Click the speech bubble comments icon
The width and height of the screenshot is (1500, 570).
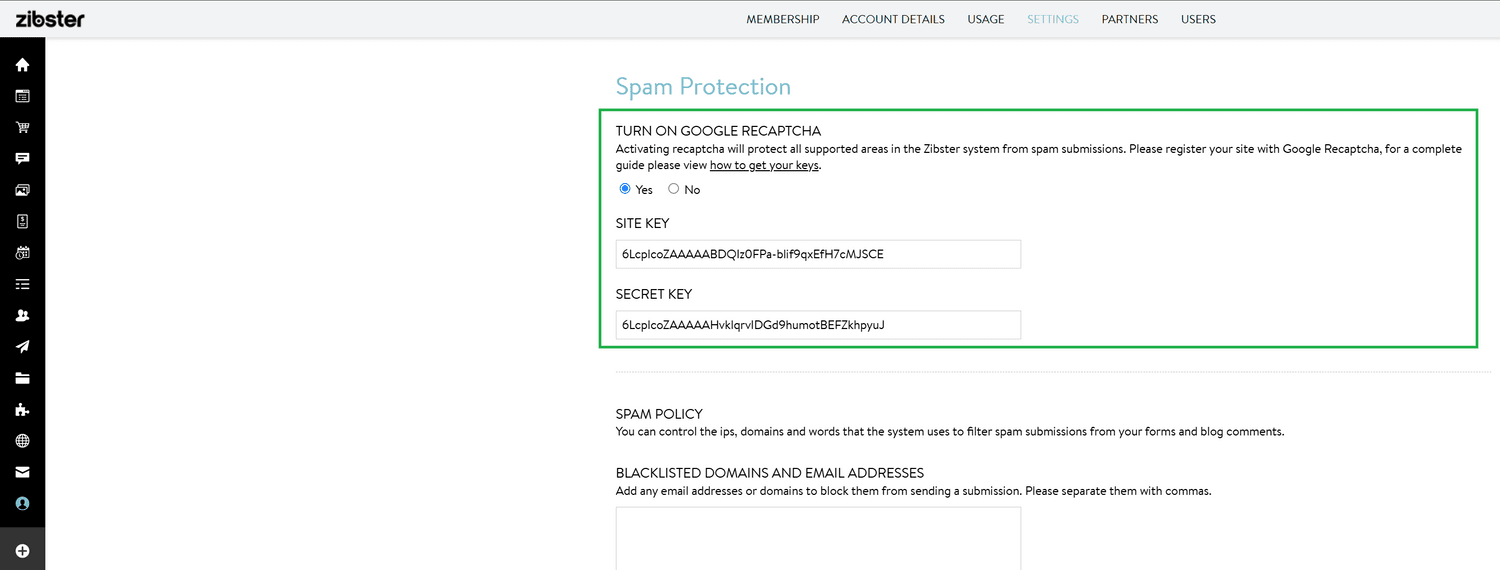pos(22,159)
